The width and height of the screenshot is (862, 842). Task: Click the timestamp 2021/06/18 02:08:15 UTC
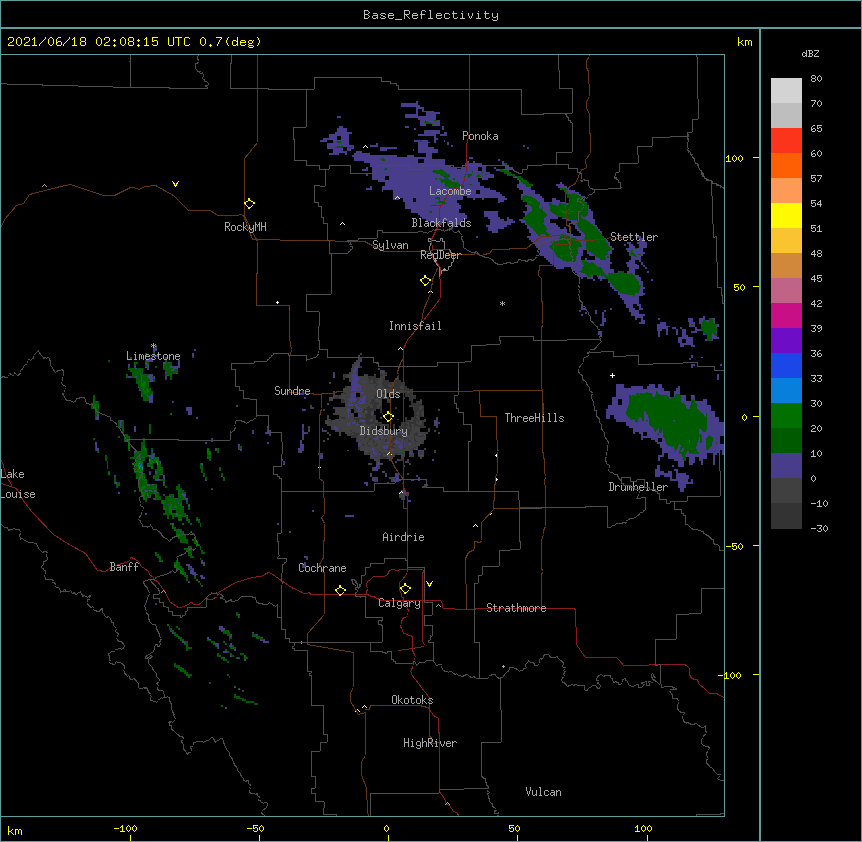pyautogui.click(x=99, y=42)
